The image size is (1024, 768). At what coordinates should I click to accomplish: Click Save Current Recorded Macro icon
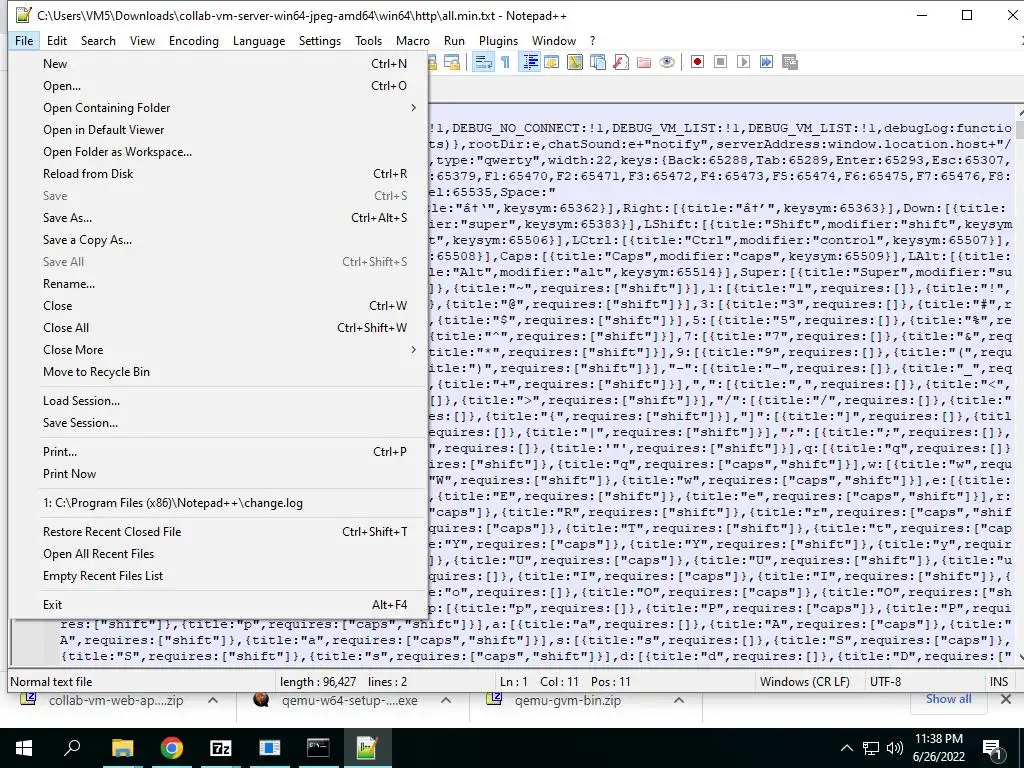click(790, 62)
